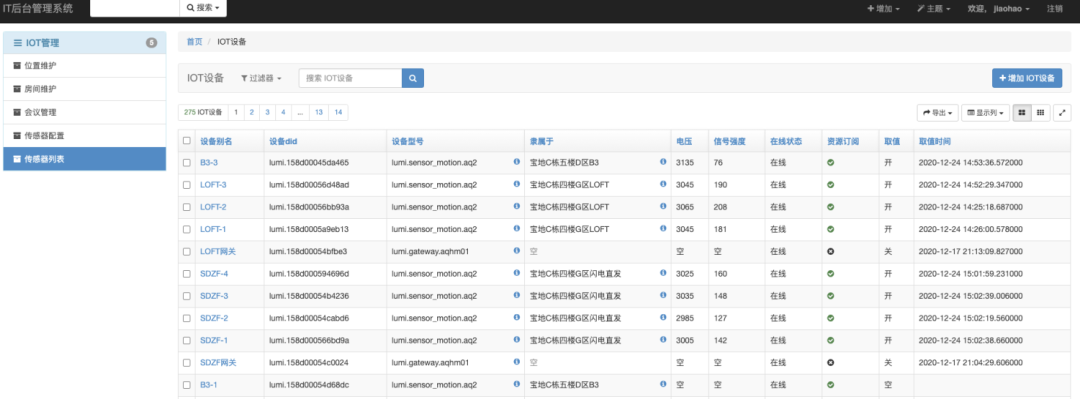The image size is (1080, 399).
Task: Open the 导出 export dropdown
Action: pos(937,112)
